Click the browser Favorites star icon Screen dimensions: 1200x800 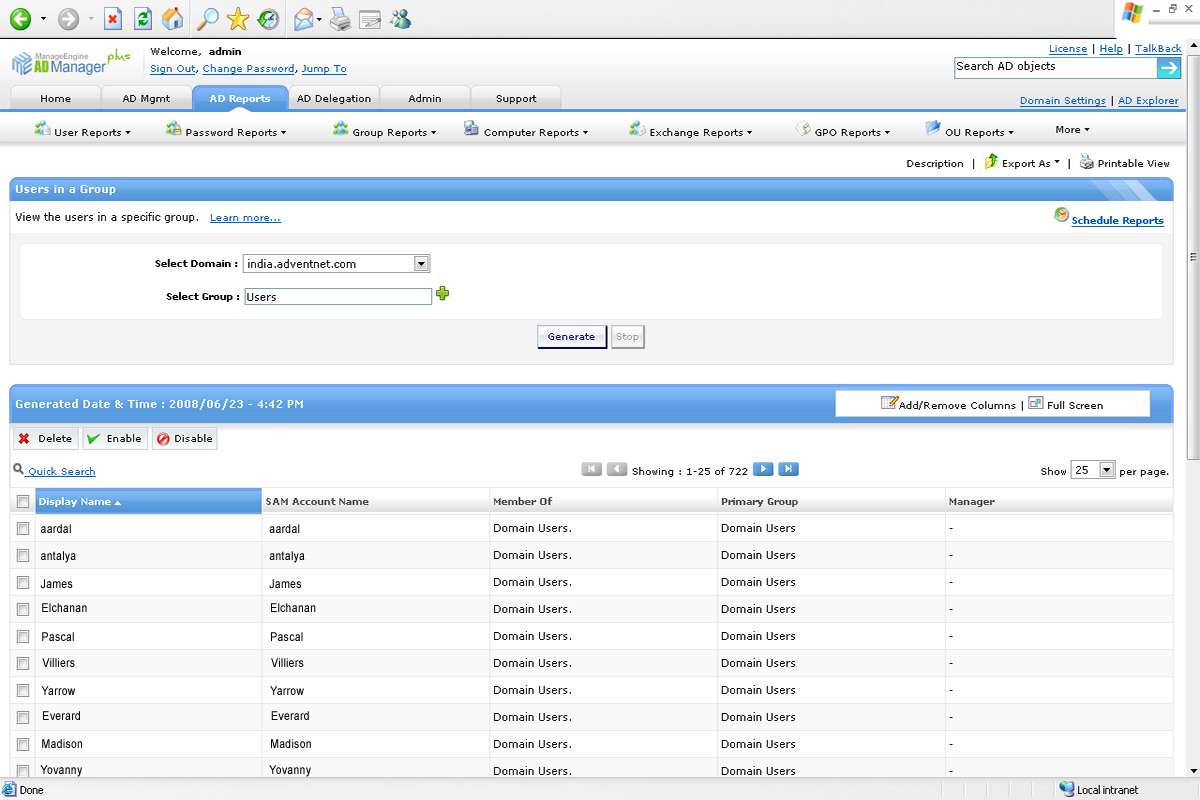click(x=237, y=18)
